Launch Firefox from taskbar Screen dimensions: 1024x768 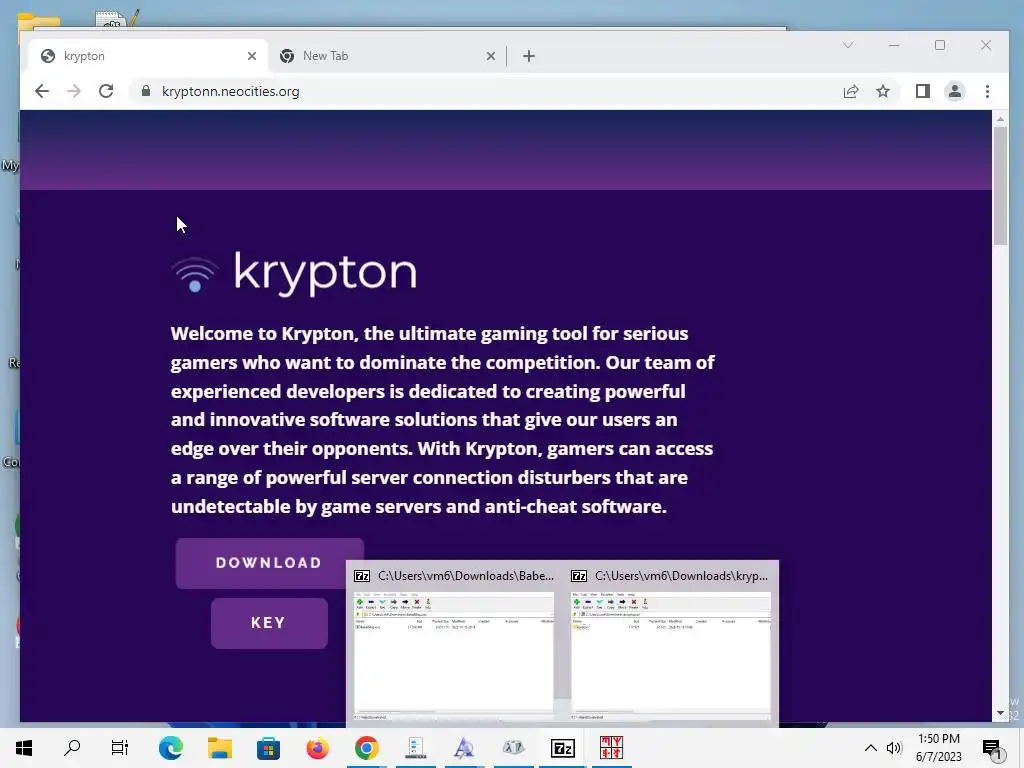click(317, 748)
